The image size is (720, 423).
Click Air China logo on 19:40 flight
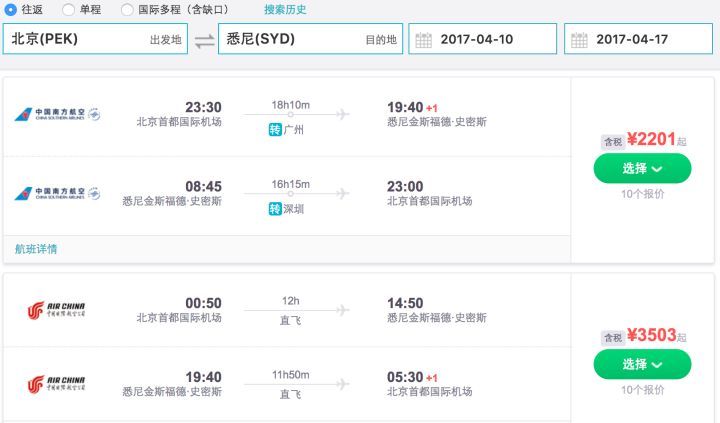[56, 384]
